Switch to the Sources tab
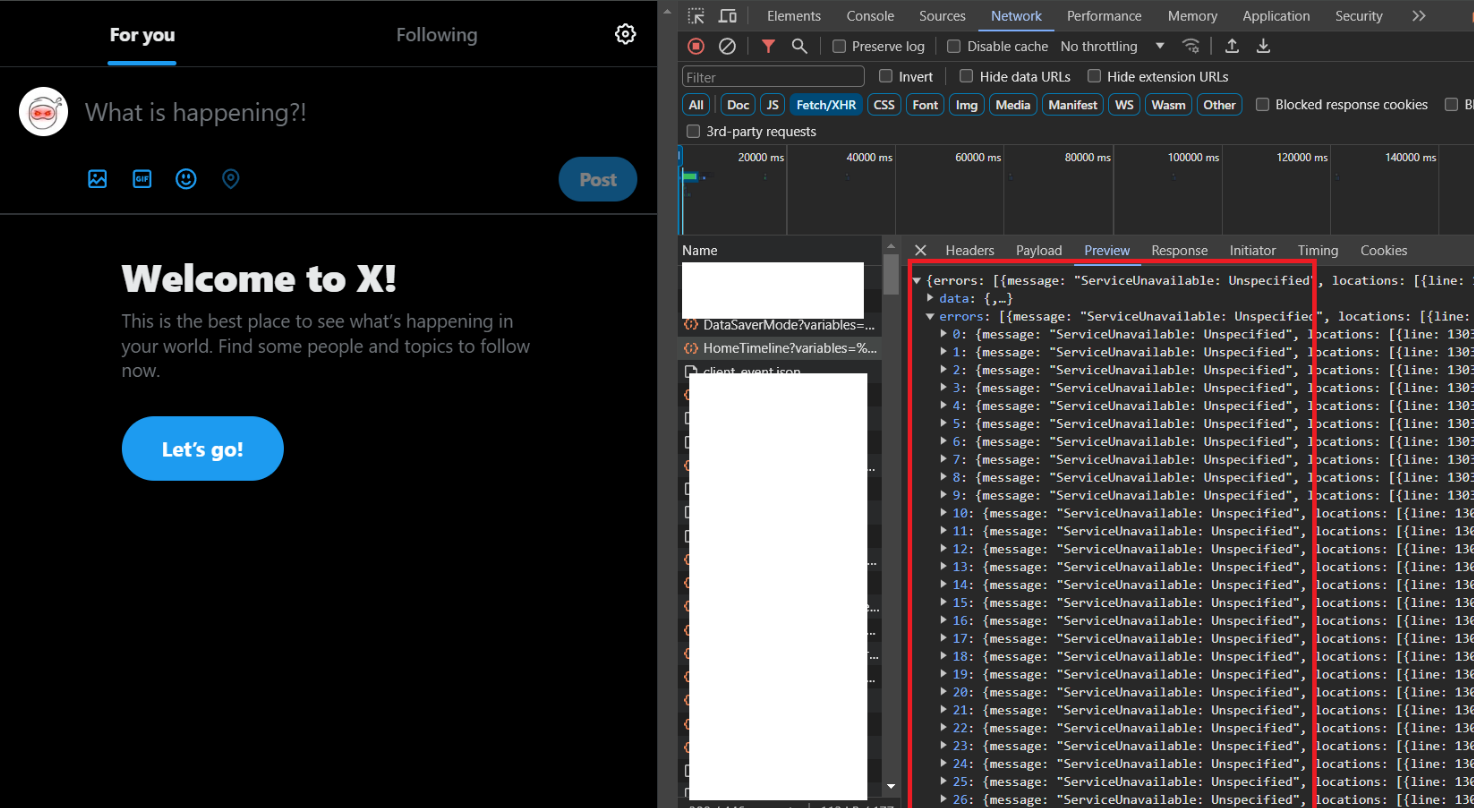Screen dimensions: 1474x808 (x=942, y=16)
